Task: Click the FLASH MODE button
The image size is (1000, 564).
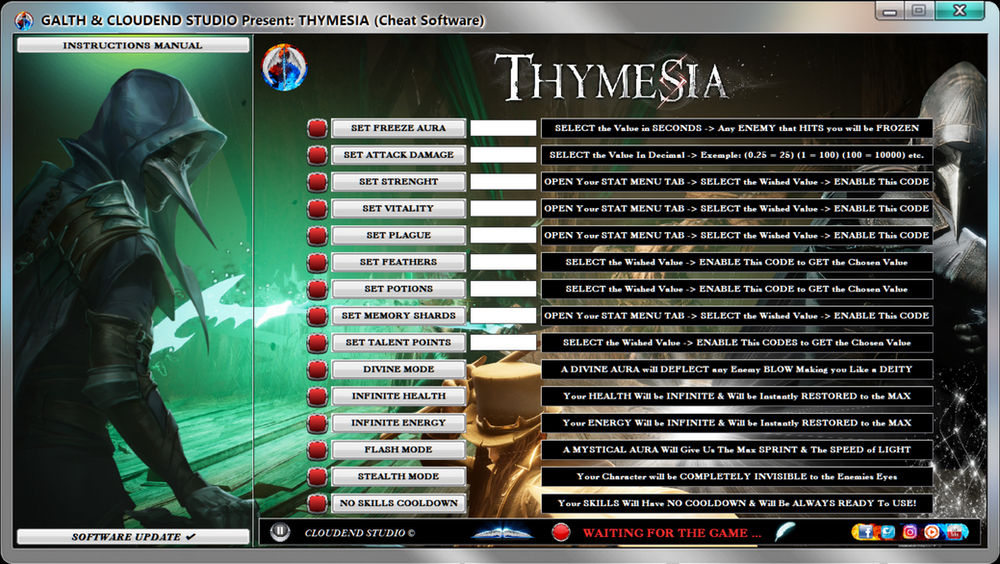Action: tap(399, 449)
